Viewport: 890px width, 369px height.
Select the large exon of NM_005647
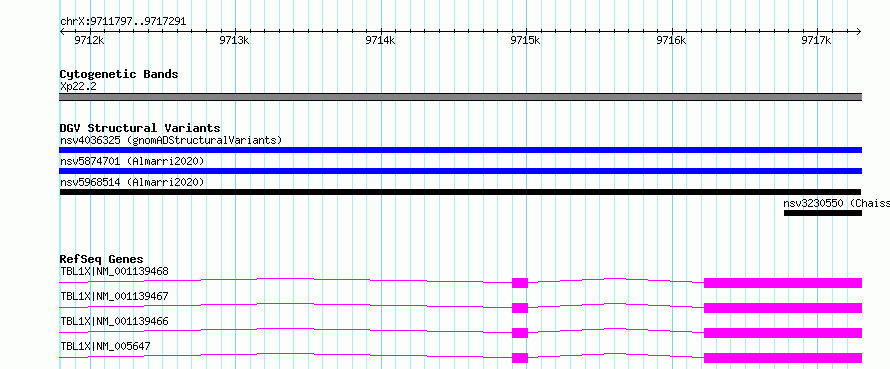tap(783, 358)
